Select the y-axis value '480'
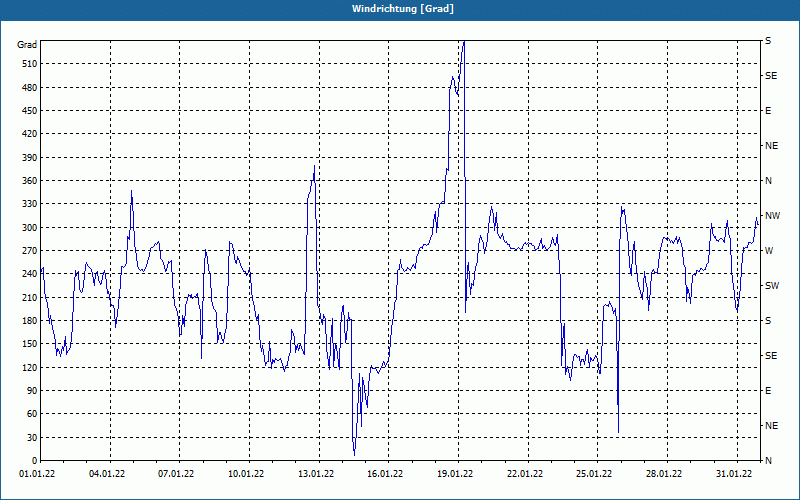800x500 pixels. coord(30,88)
